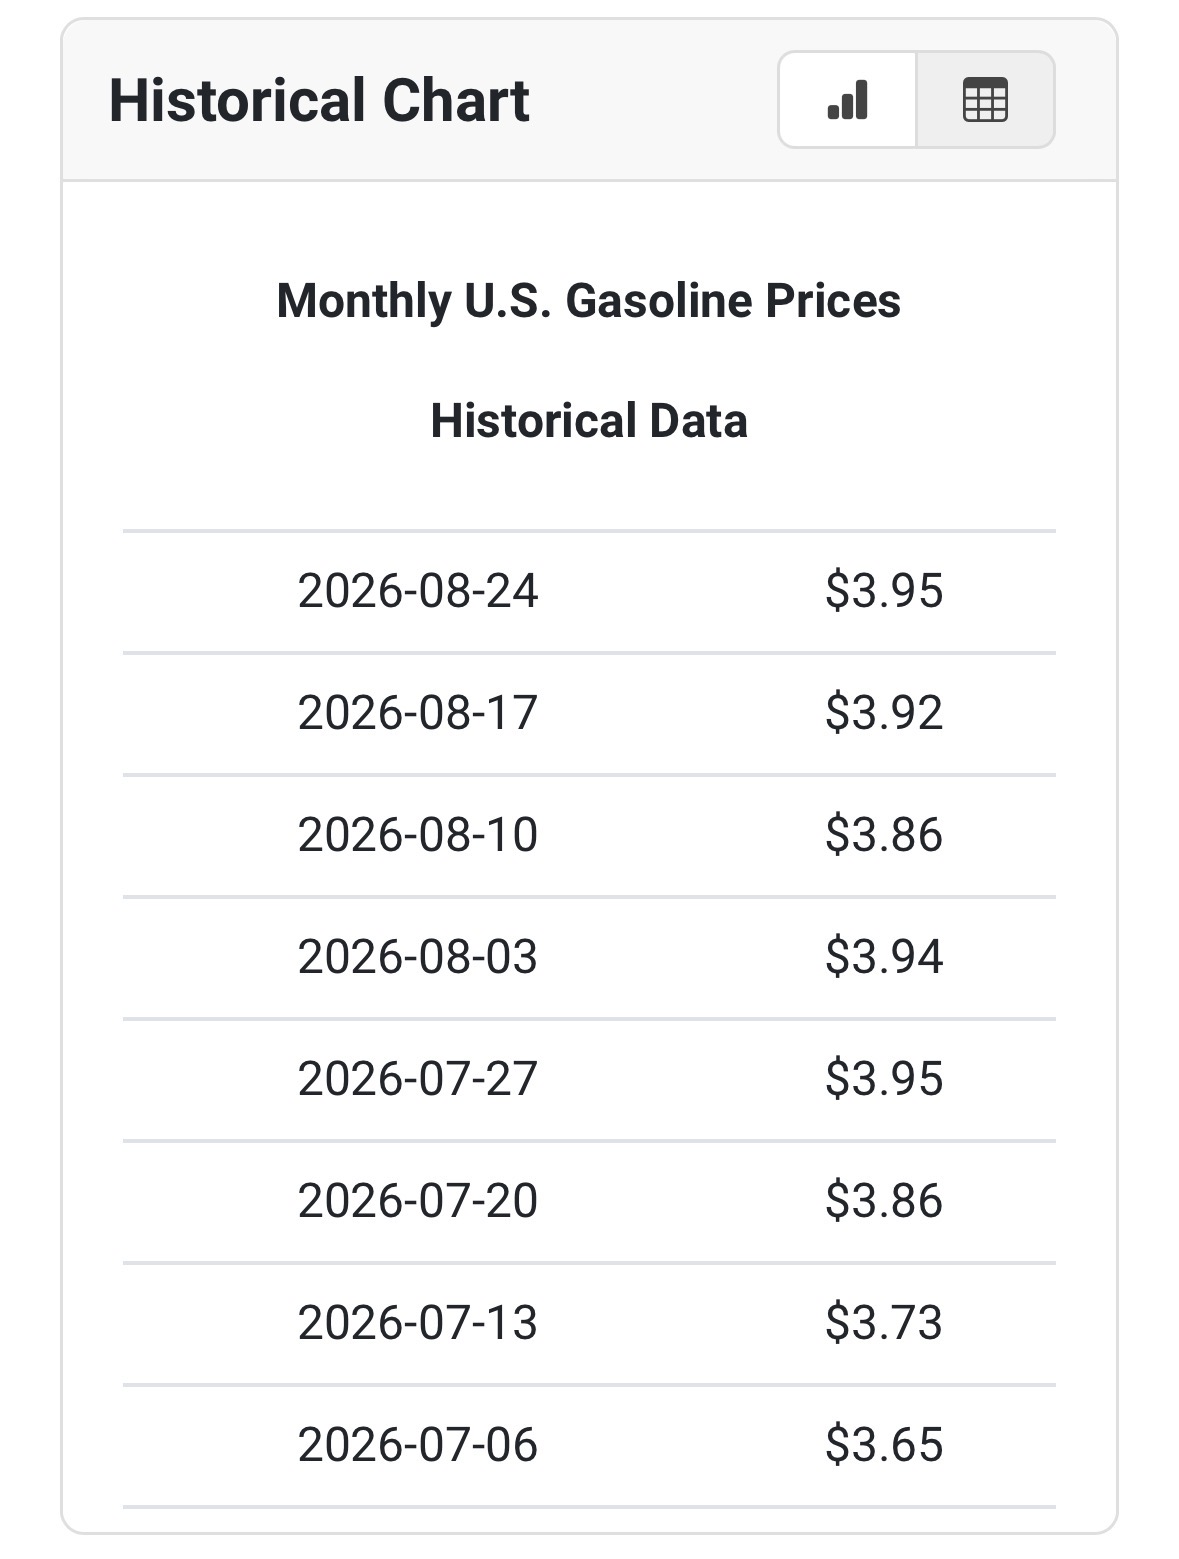
Task: Click the Historical Chart heading
Action: [x=319, y=101]
